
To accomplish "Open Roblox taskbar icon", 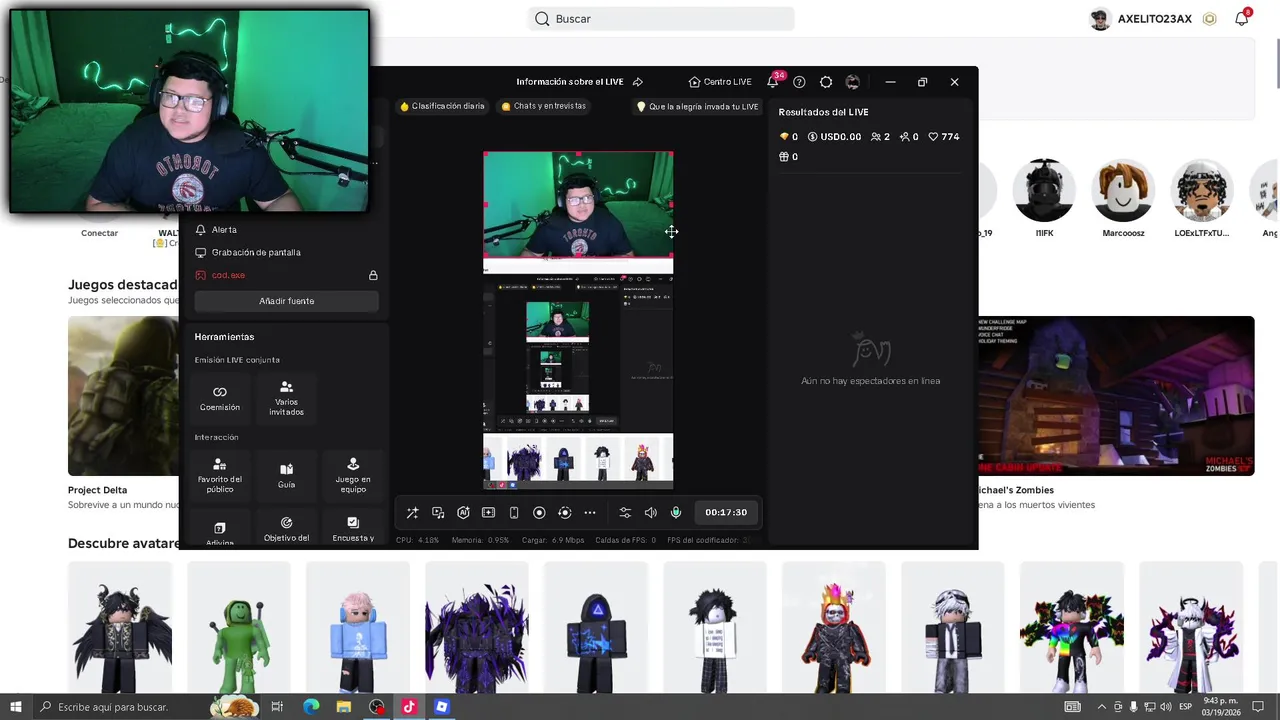I will coord(442,707).
